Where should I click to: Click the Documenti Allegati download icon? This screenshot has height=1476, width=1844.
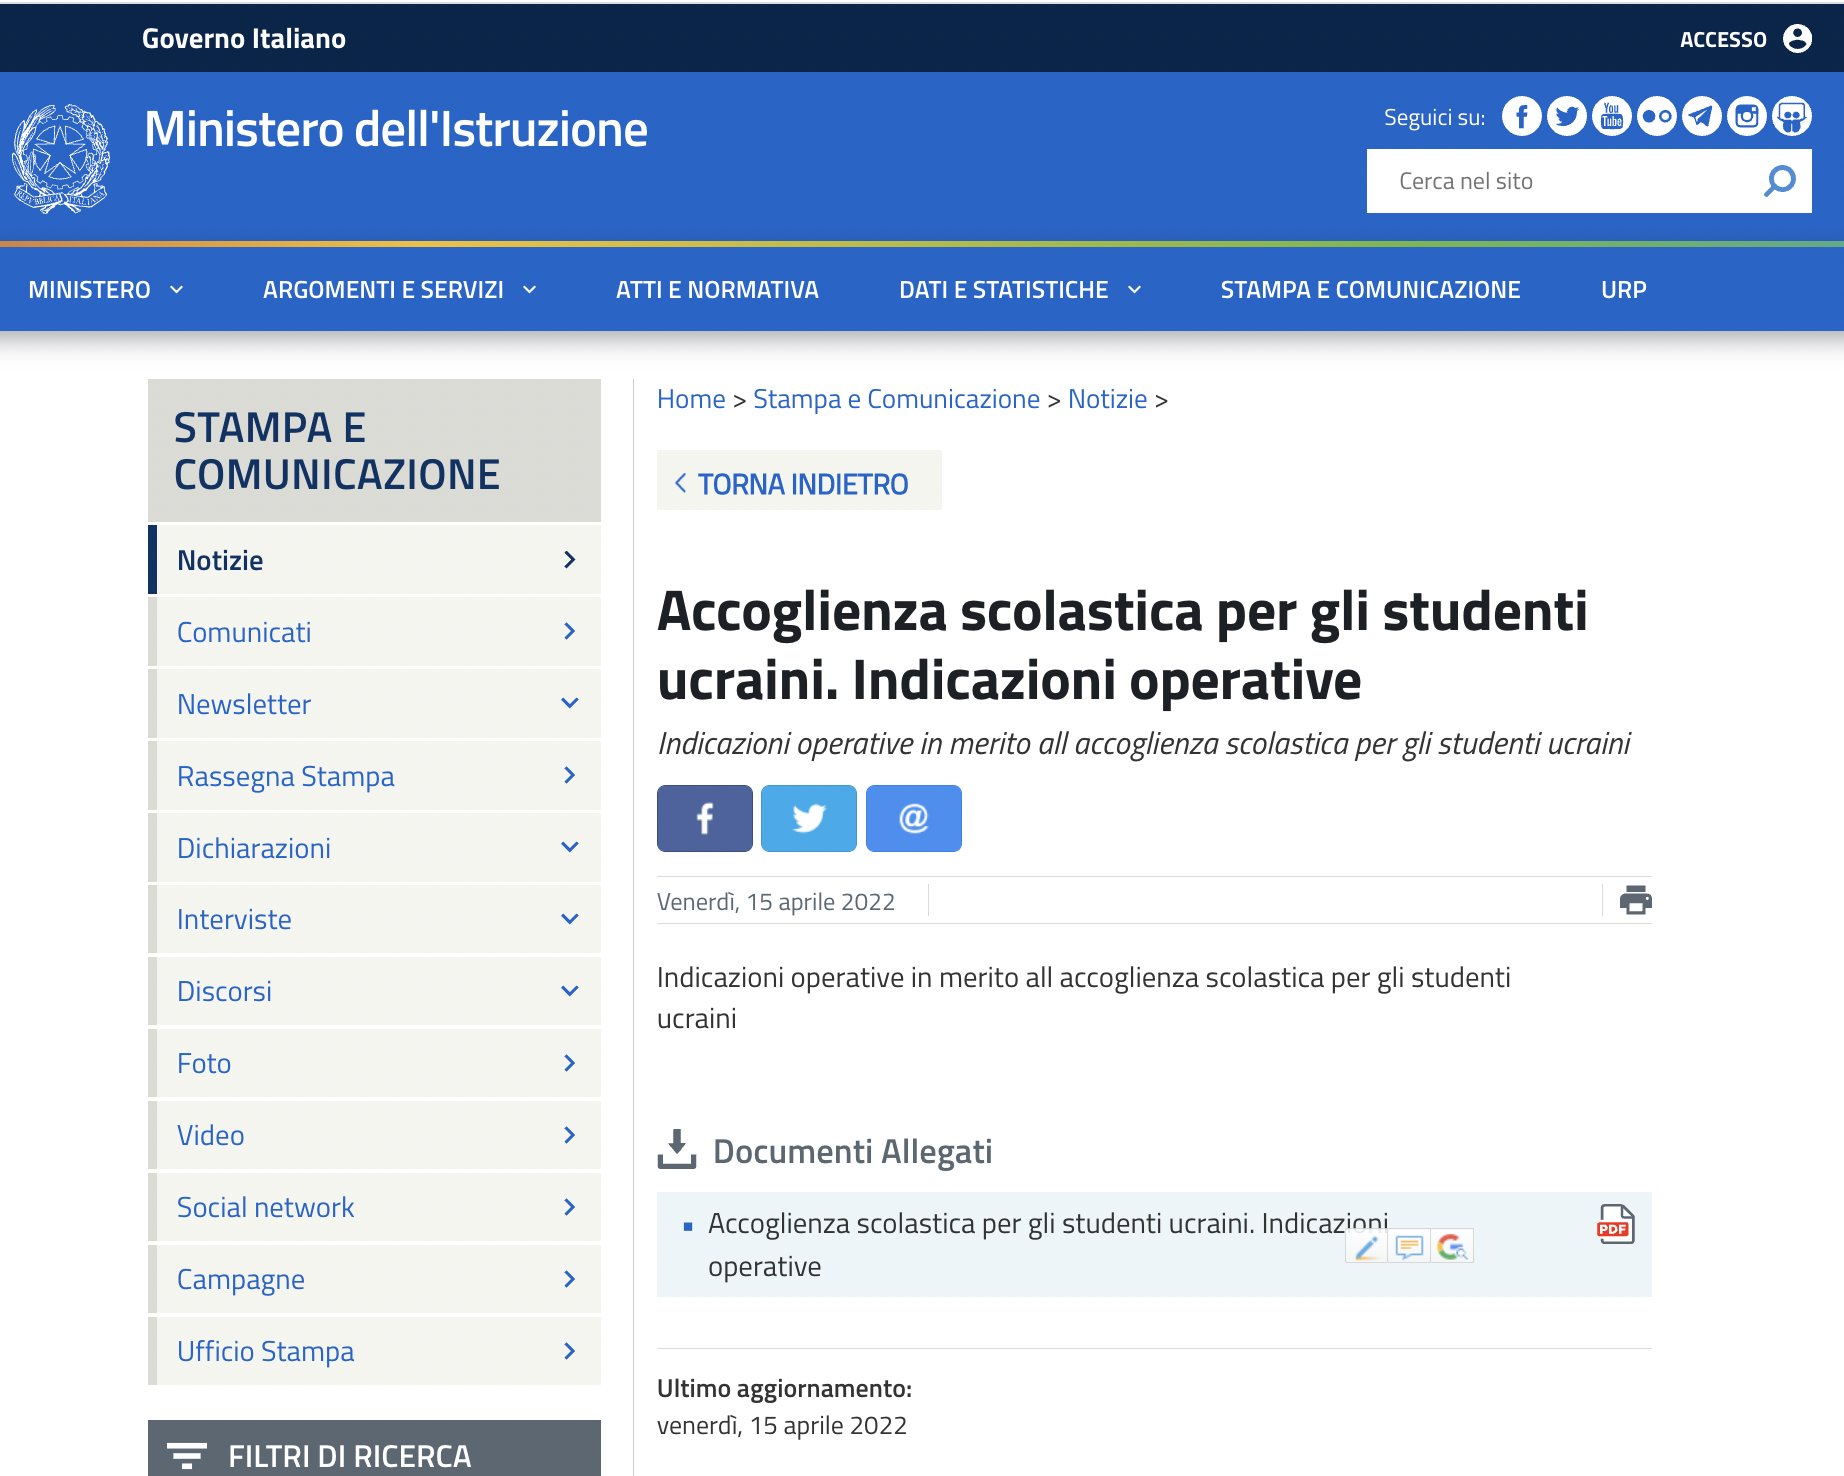(677, 1150)
